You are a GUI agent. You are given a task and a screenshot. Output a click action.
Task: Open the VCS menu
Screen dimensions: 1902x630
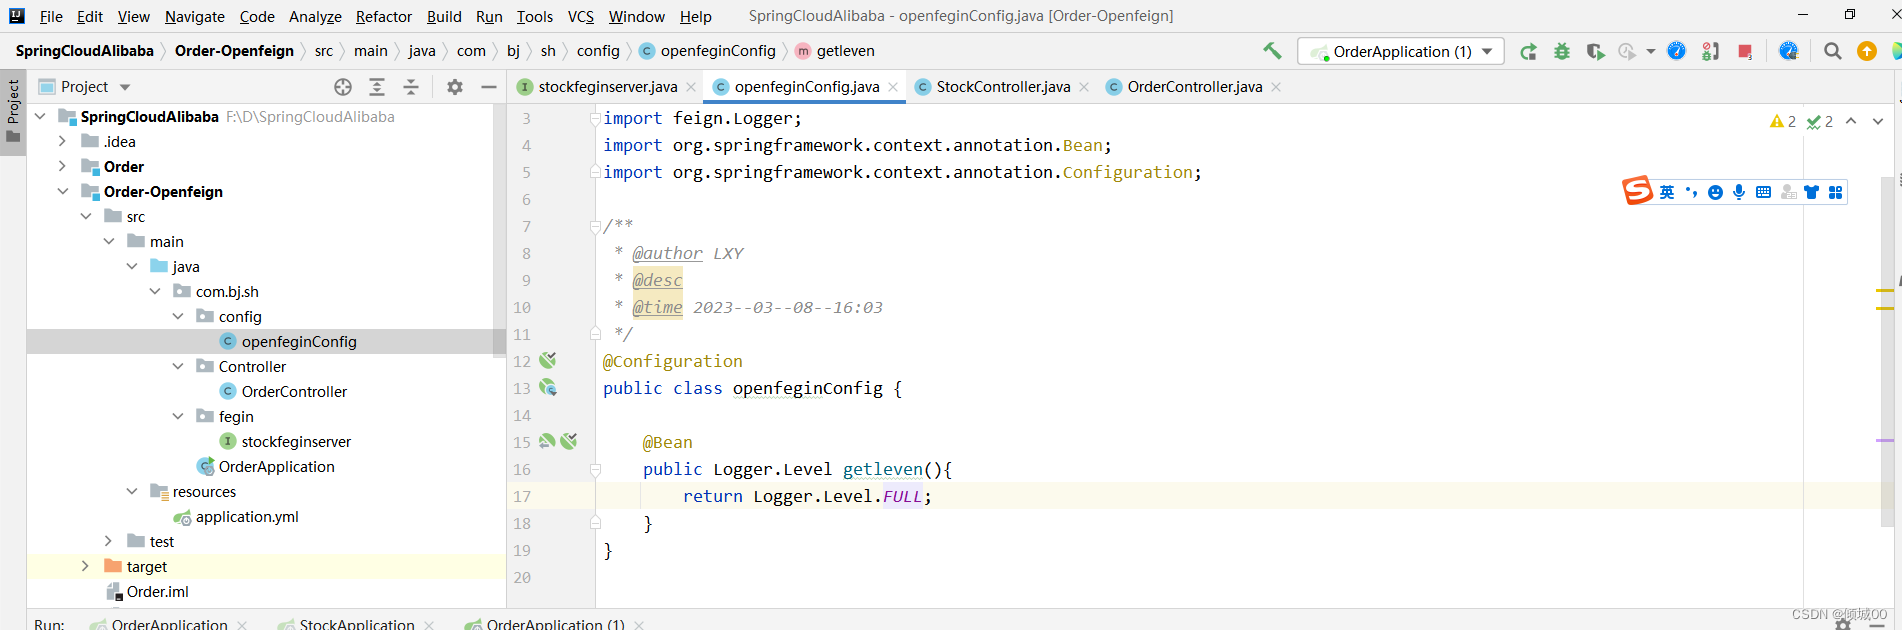click(x=581, y=16)
